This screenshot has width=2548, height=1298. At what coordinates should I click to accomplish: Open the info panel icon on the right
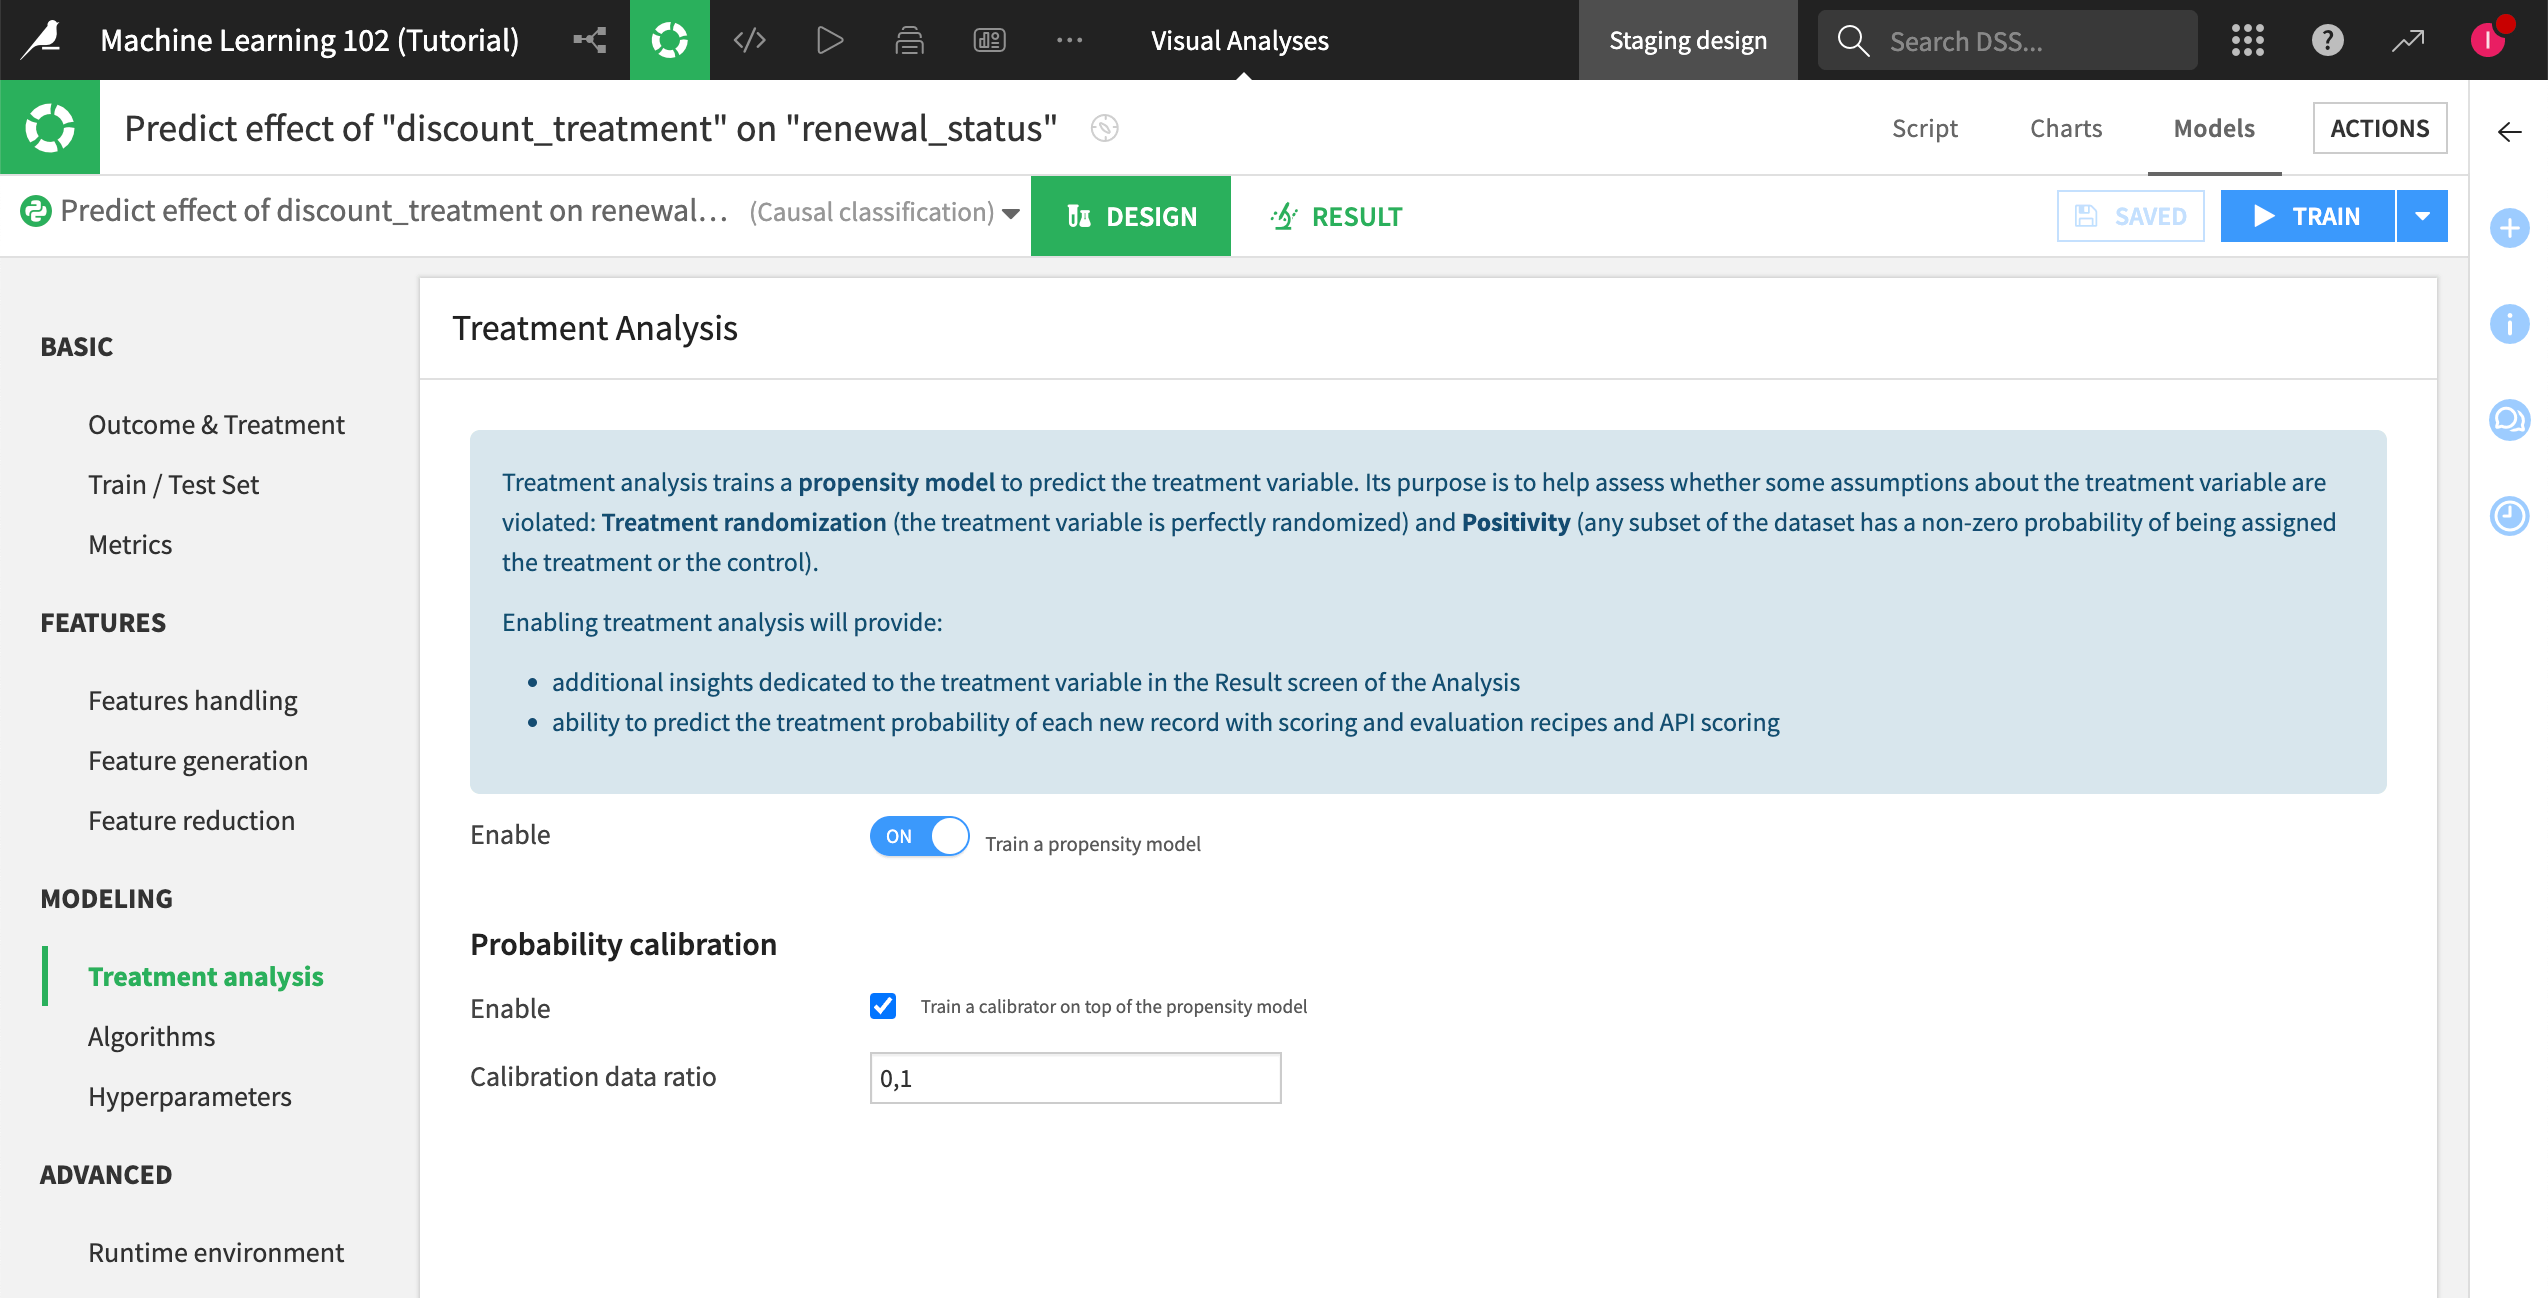(x=2510, y=324)
